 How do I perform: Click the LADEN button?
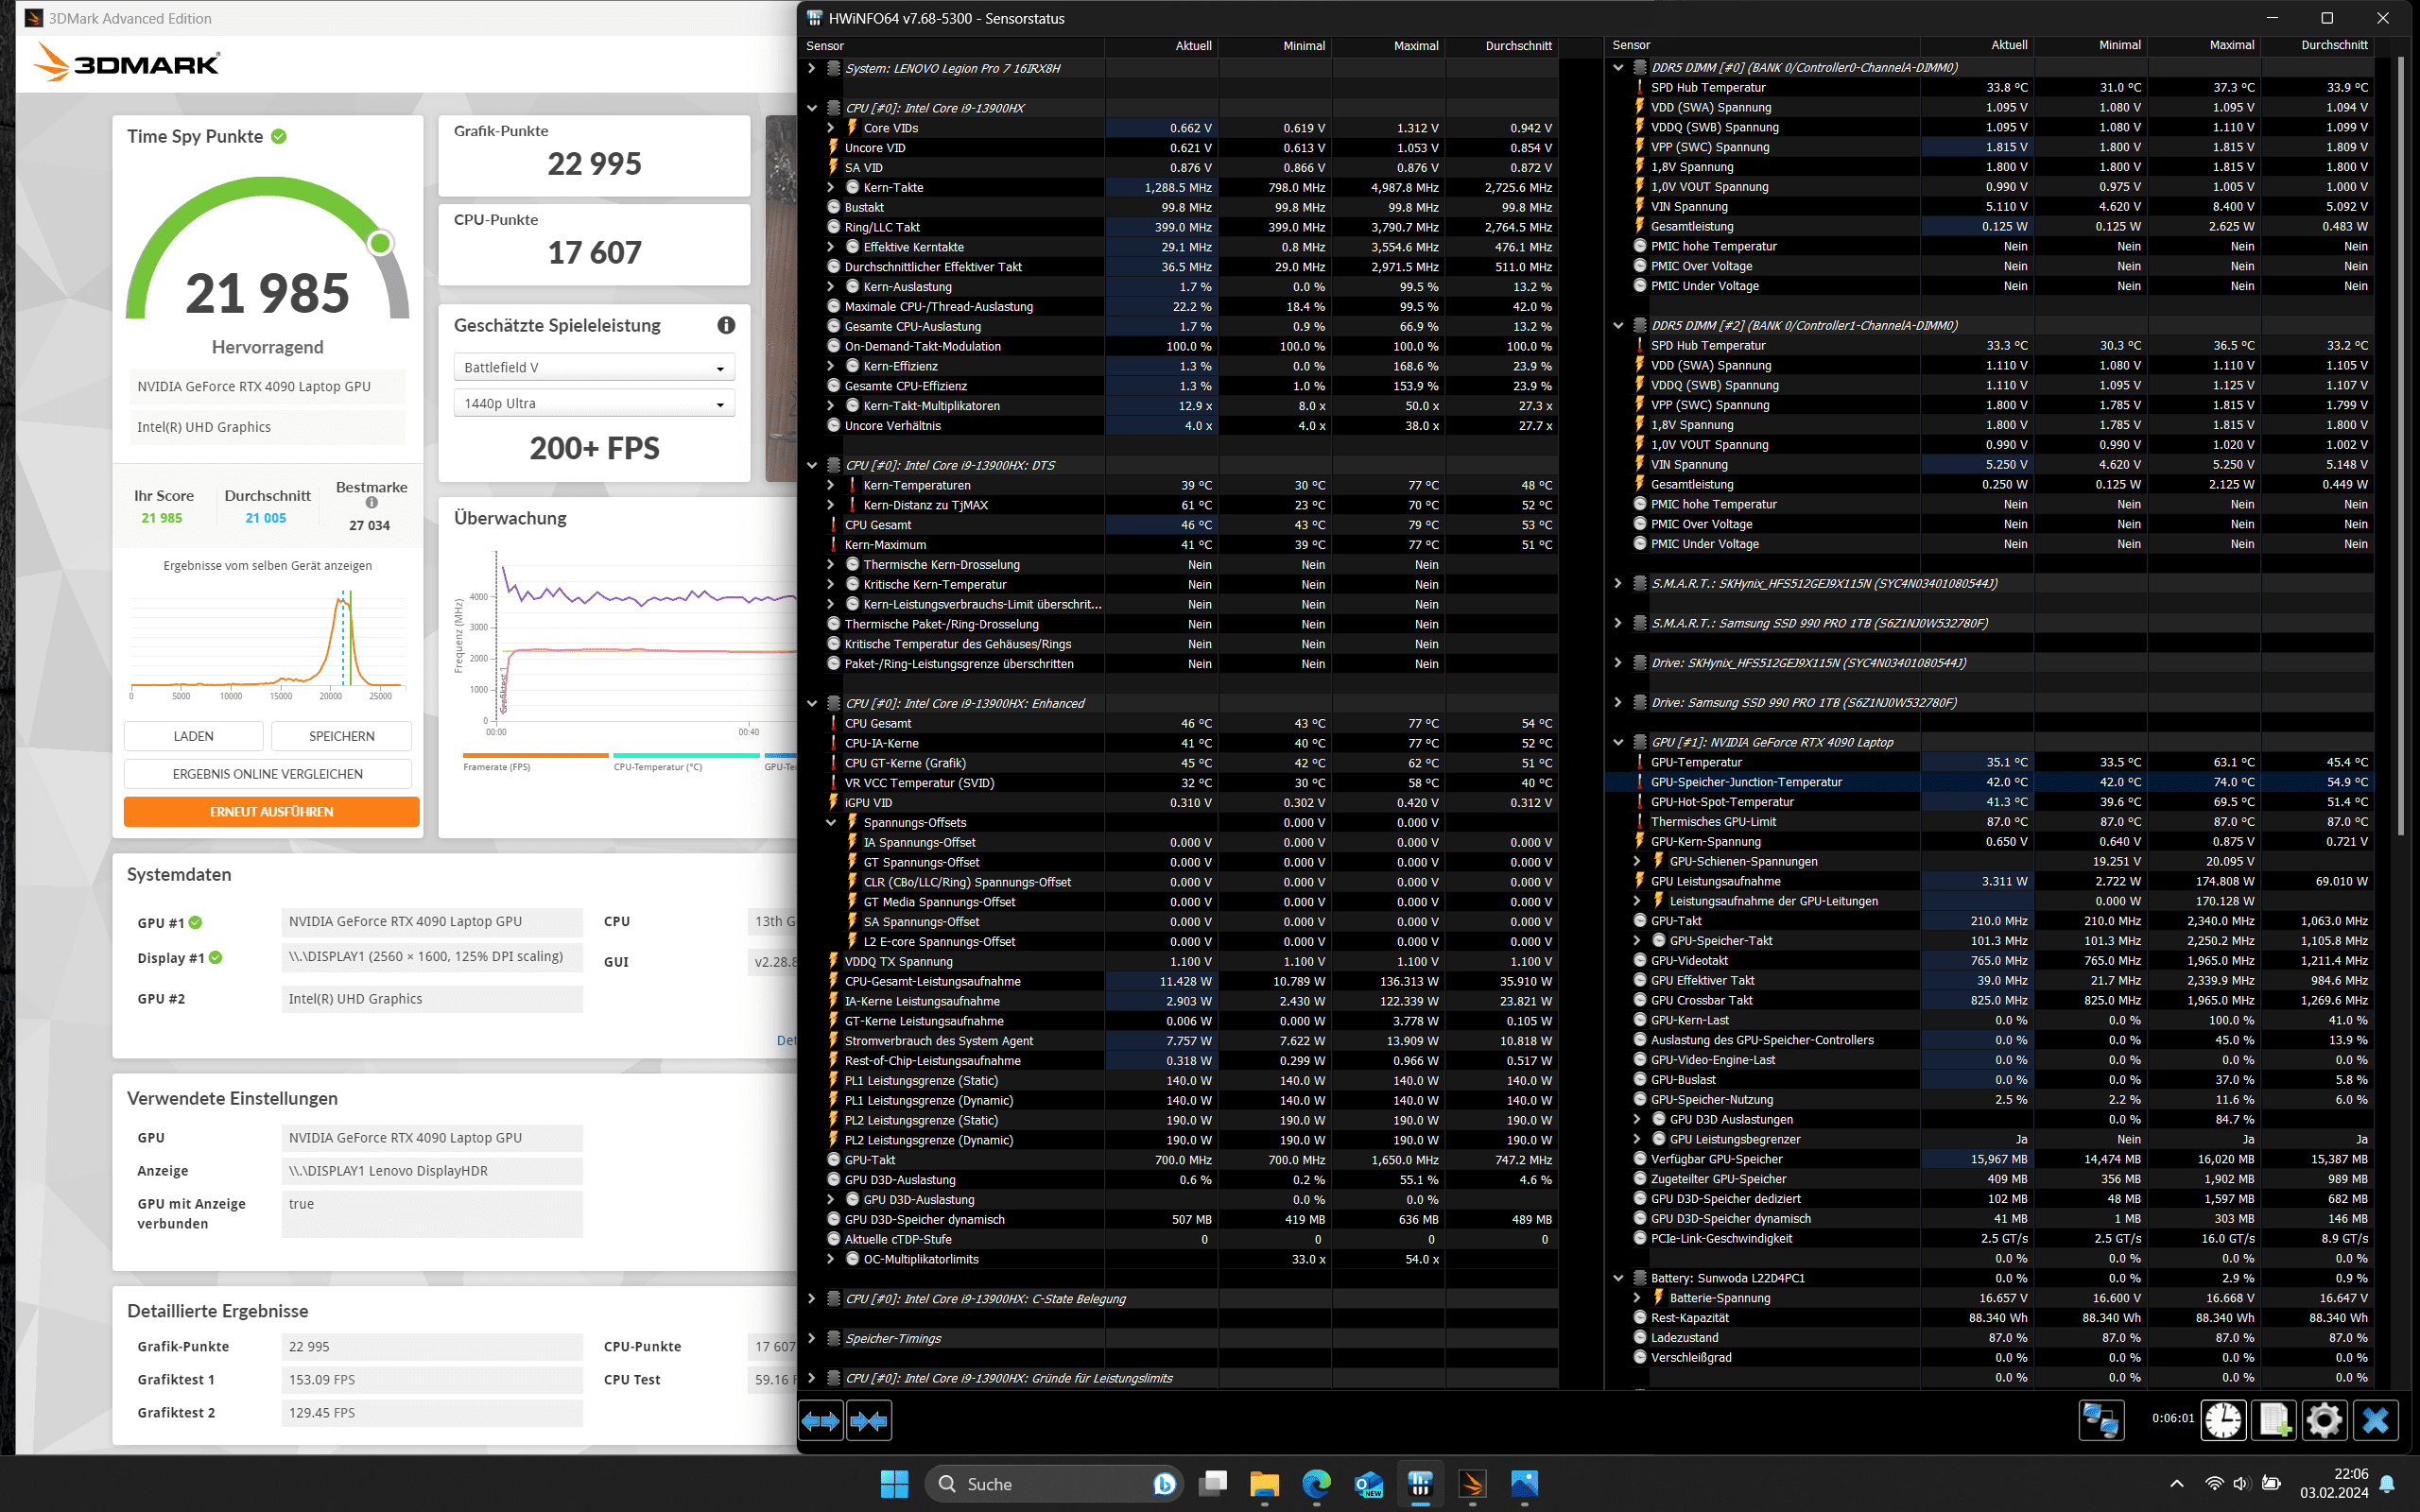193,736
